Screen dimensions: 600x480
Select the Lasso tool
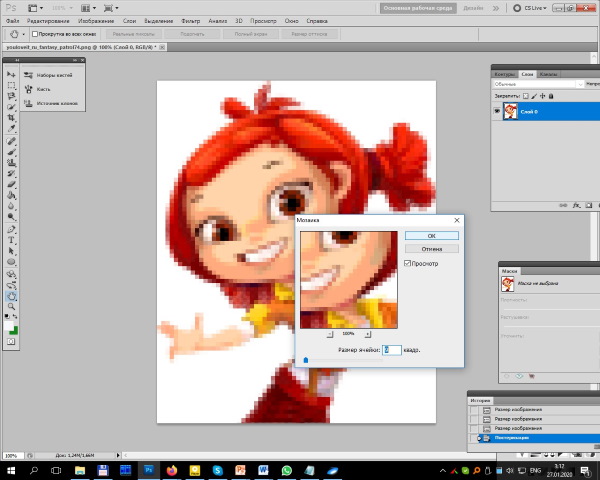click(x=11, y=96)
